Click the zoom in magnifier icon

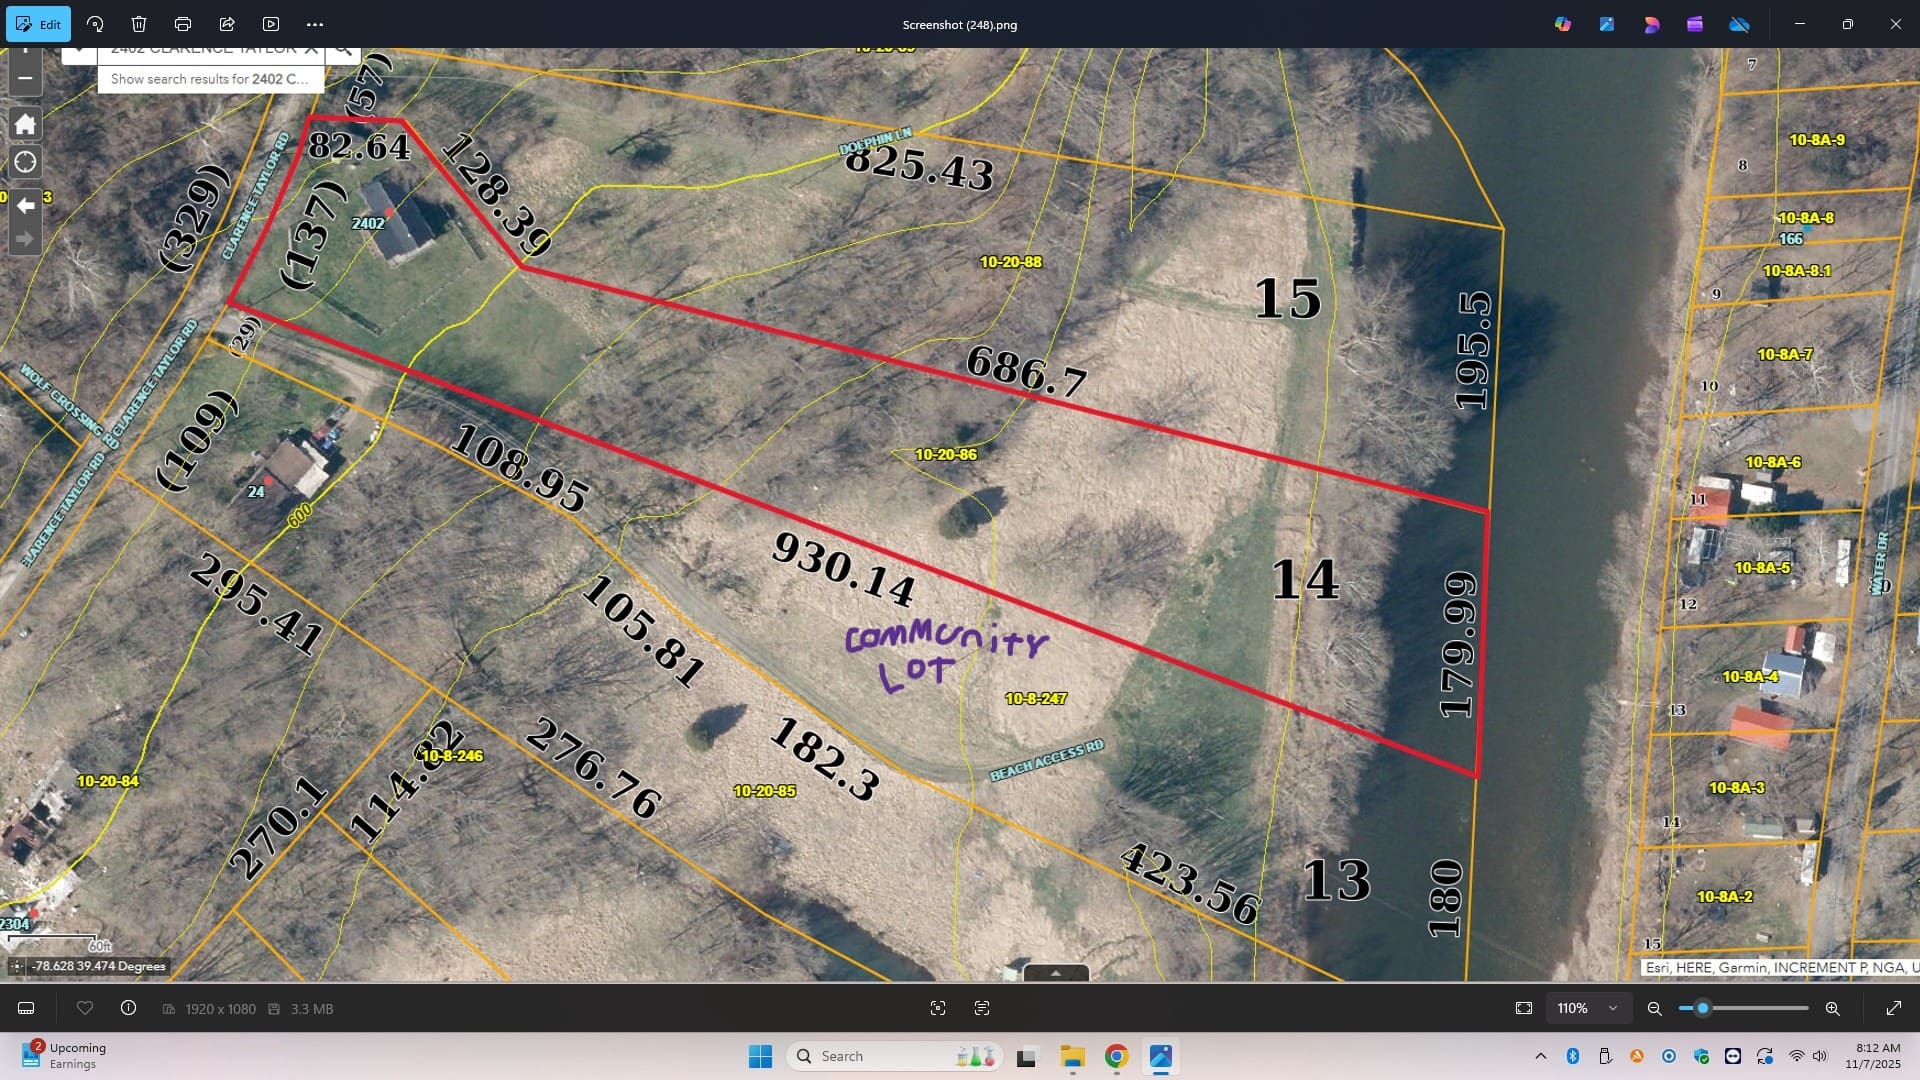pos(1833,1008)
